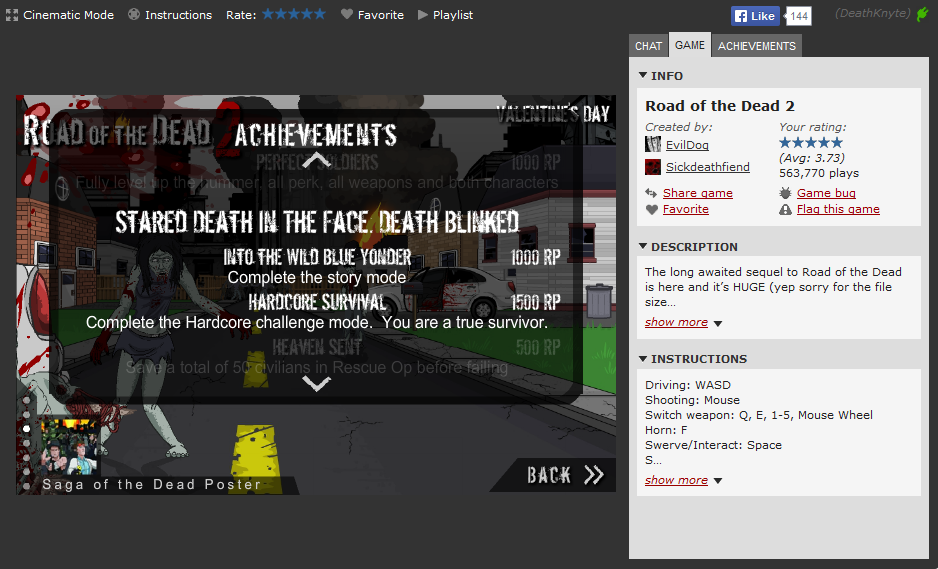Set your rating to fifth star in info panel
The width and height of the screenshot is (938, 569).
pyautogui.click(x=837, y=142)
